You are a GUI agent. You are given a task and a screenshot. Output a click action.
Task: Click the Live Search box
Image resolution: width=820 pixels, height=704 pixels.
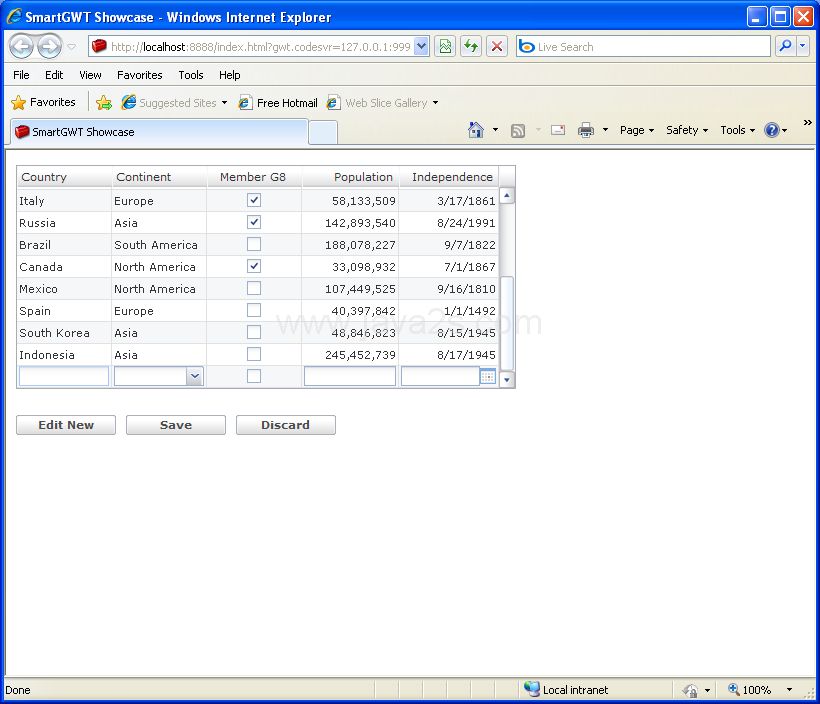[x=643, y=47]
